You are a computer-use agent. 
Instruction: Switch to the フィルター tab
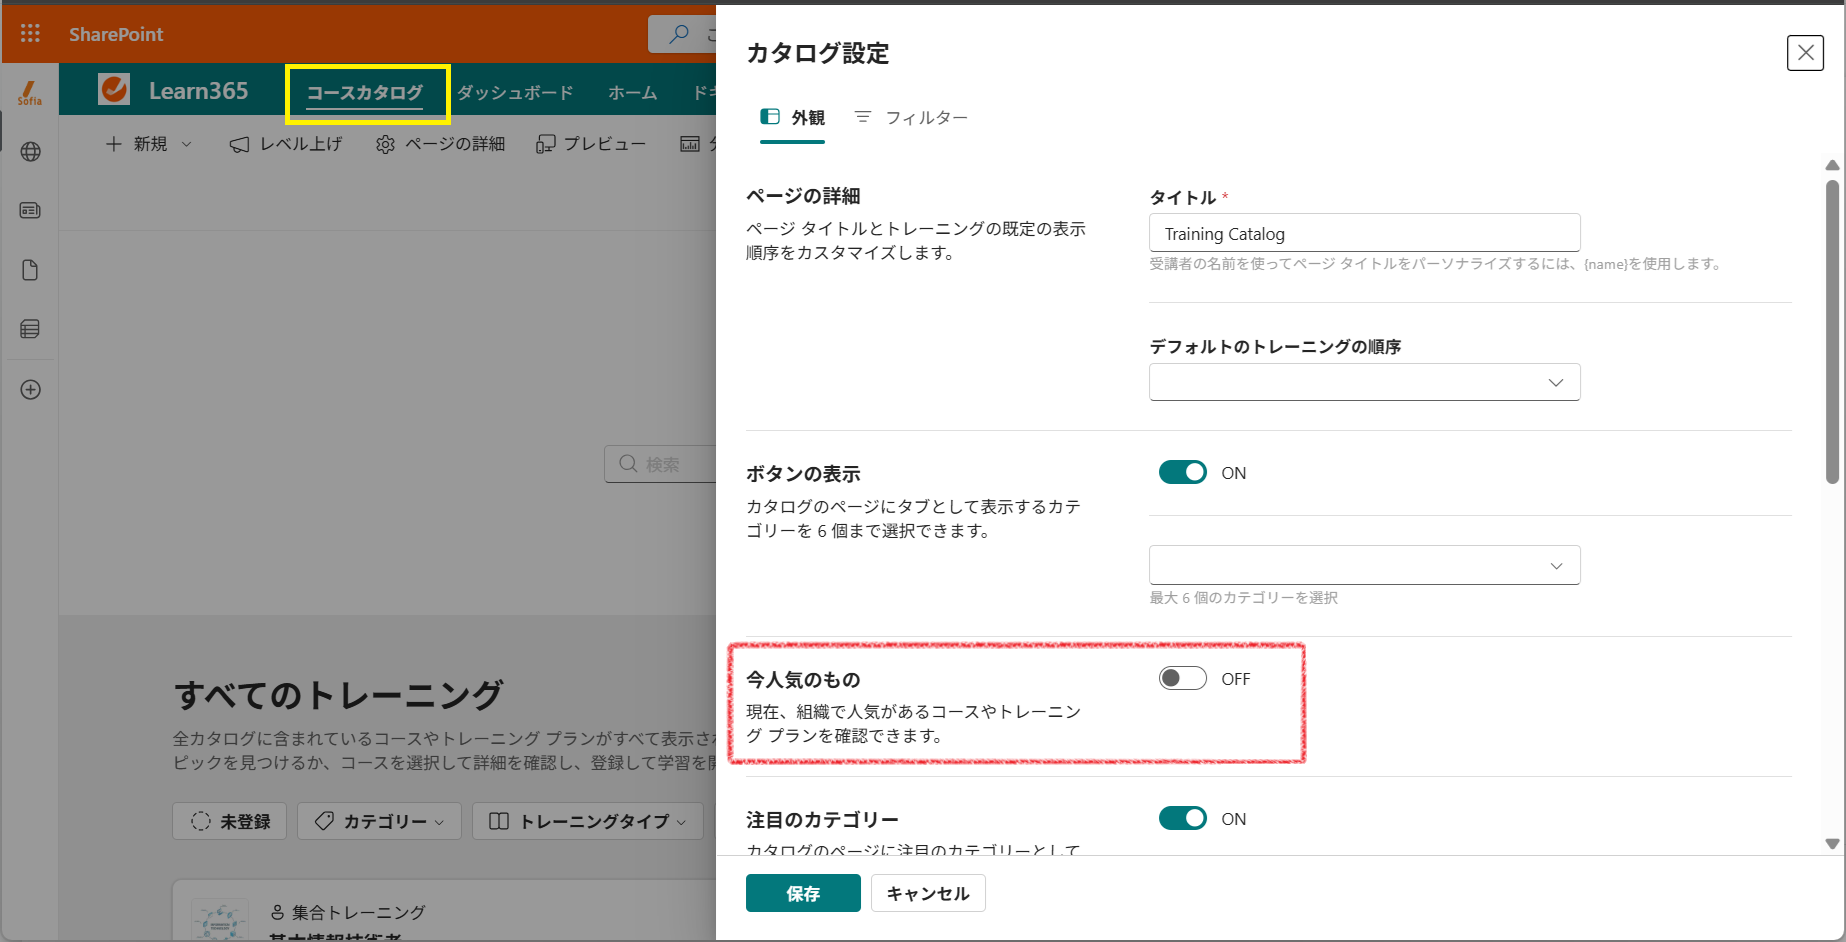911,118
